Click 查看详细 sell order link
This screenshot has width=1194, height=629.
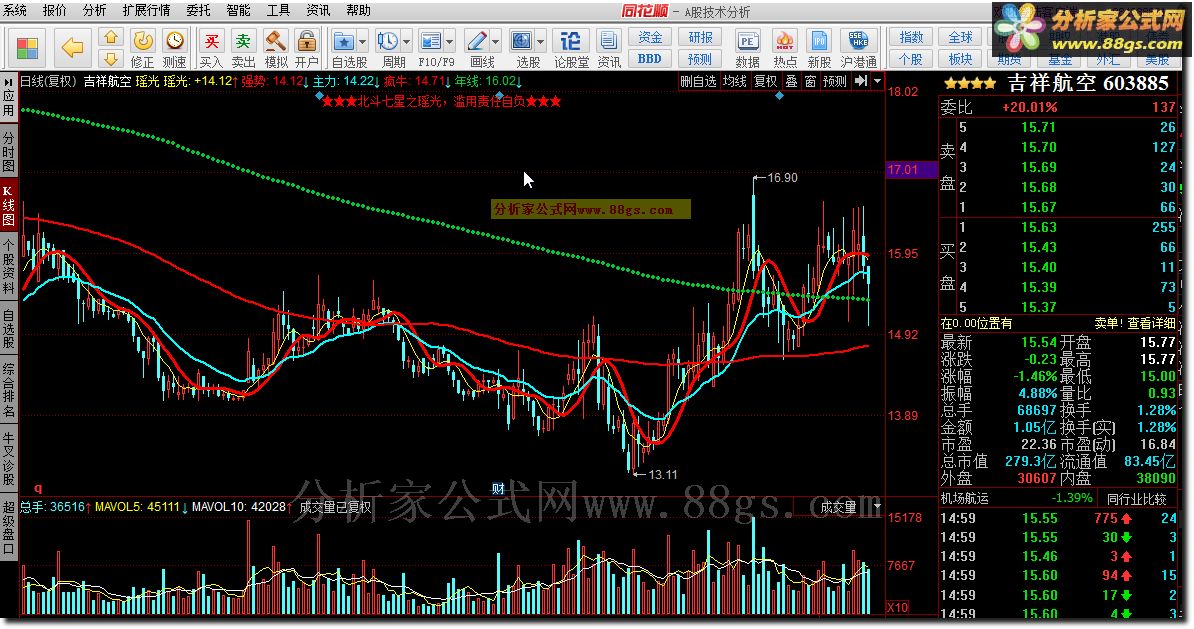1151,324
